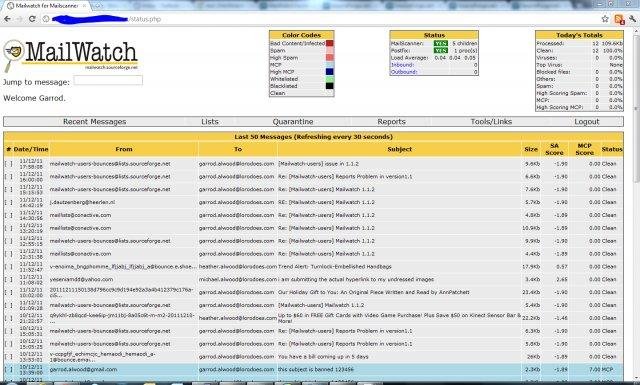This screenshot has height=385, width=640.
Task: Click the MailScanner YES status indicator
Action: point(441,43)
